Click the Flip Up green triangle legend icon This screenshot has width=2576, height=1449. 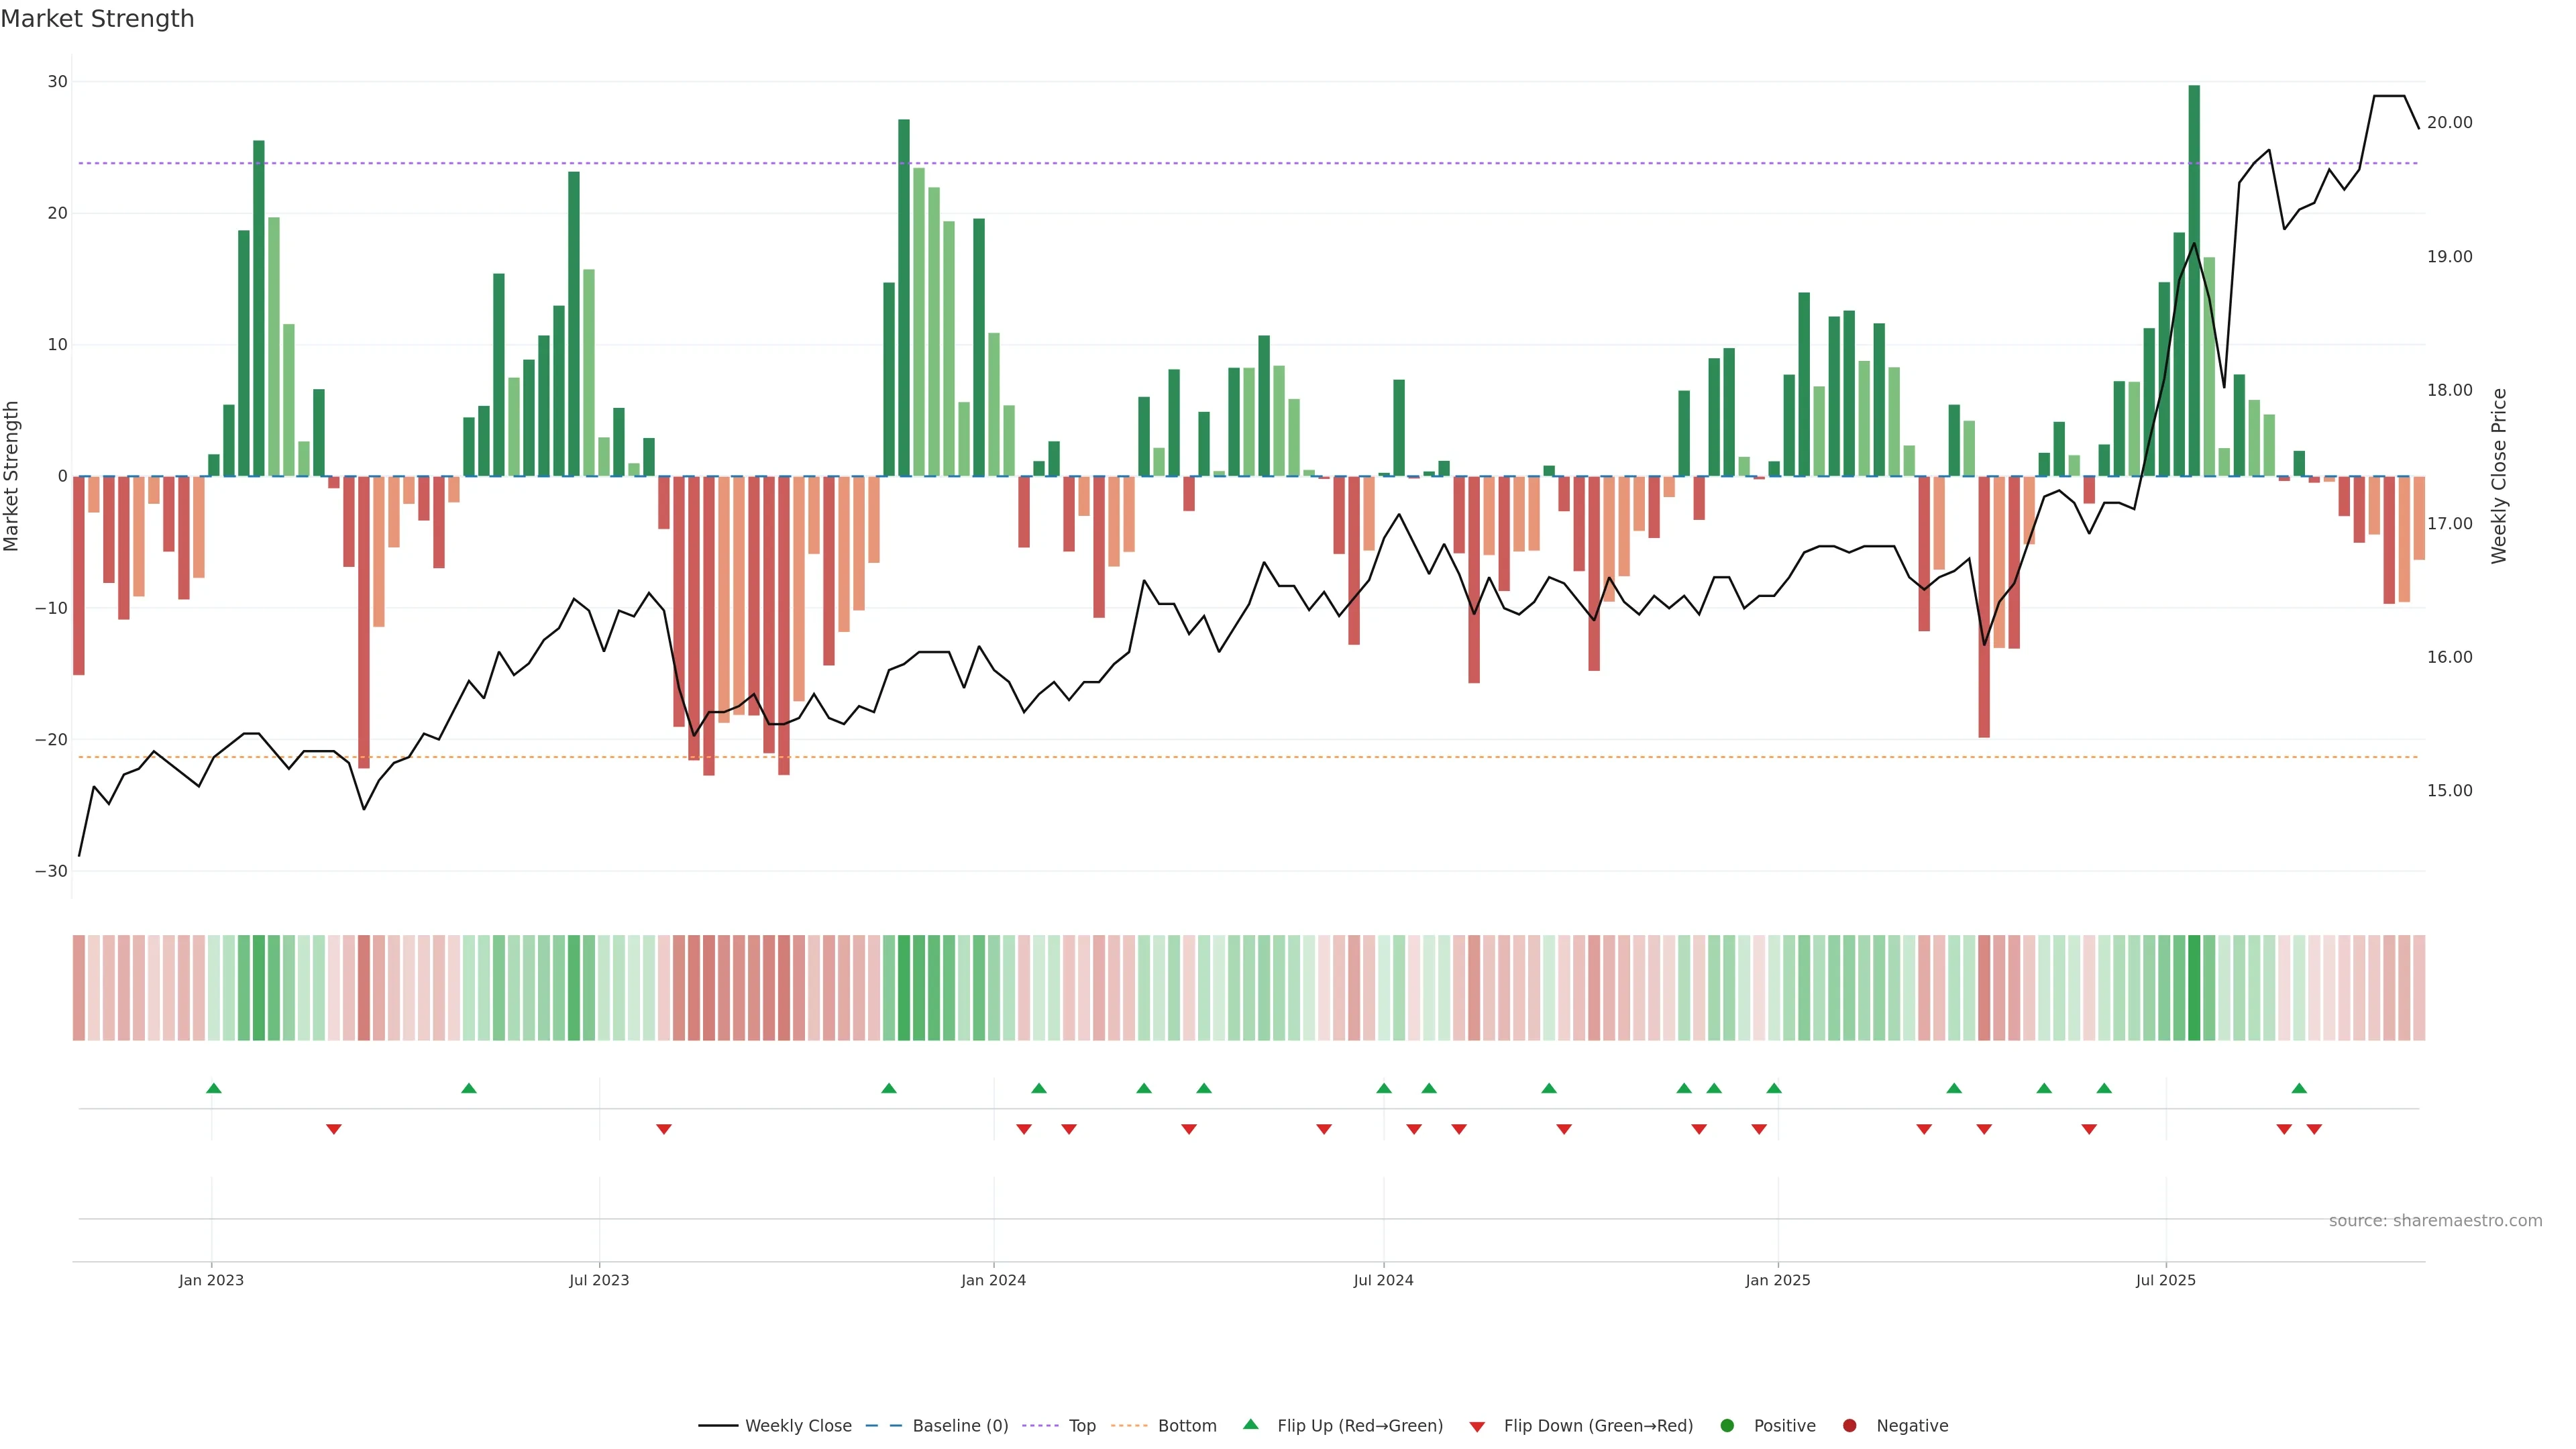pos(1250,1425)
